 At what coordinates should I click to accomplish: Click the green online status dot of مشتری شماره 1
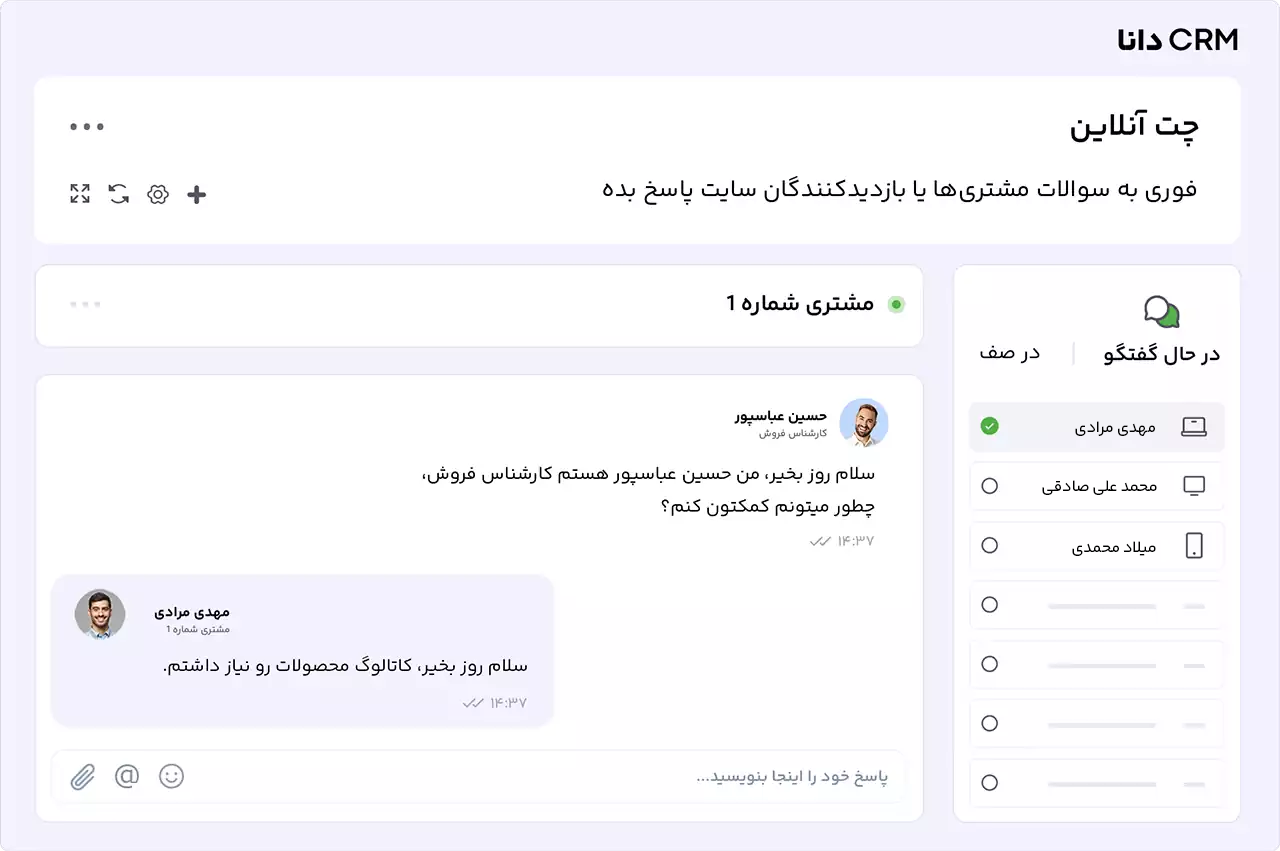point(896,303)
